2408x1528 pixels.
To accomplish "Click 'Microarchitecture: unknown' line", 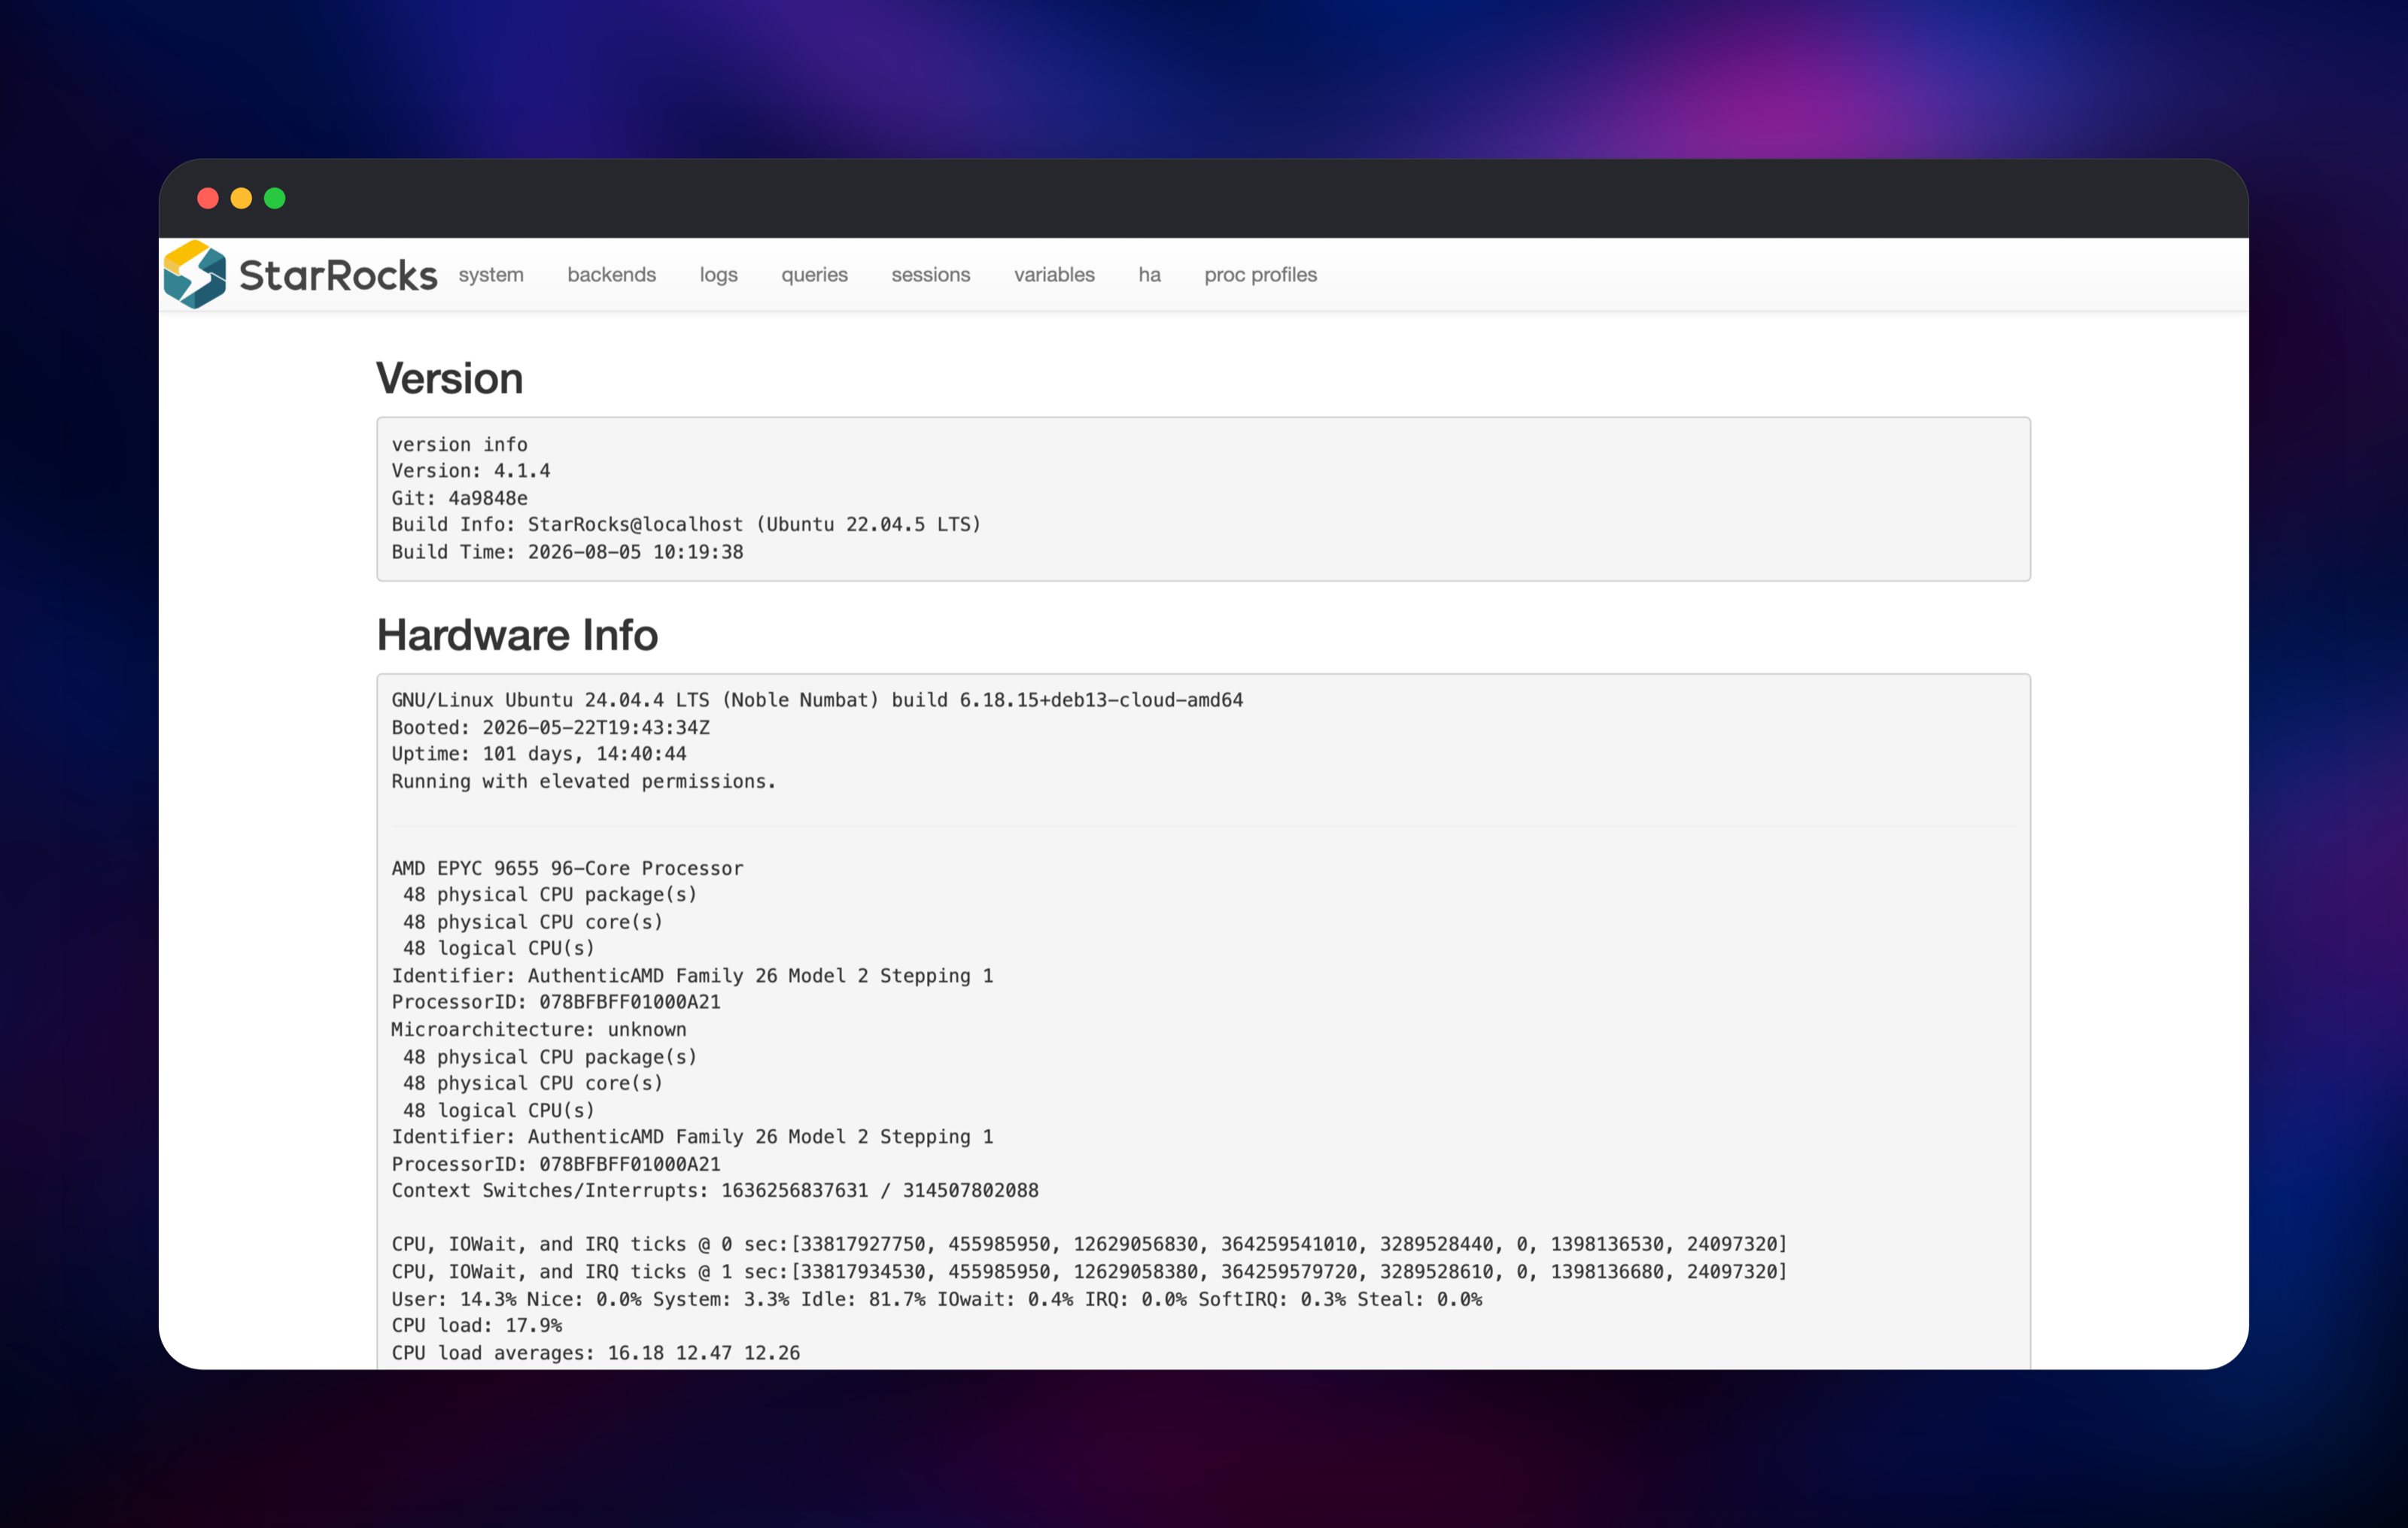I will (x=539, y=1029).
